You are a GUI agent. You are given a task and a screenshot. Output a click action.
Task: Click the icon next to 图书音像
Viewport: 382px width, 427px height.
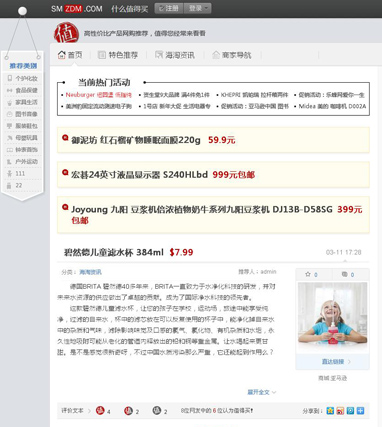[x=10, y=114]
